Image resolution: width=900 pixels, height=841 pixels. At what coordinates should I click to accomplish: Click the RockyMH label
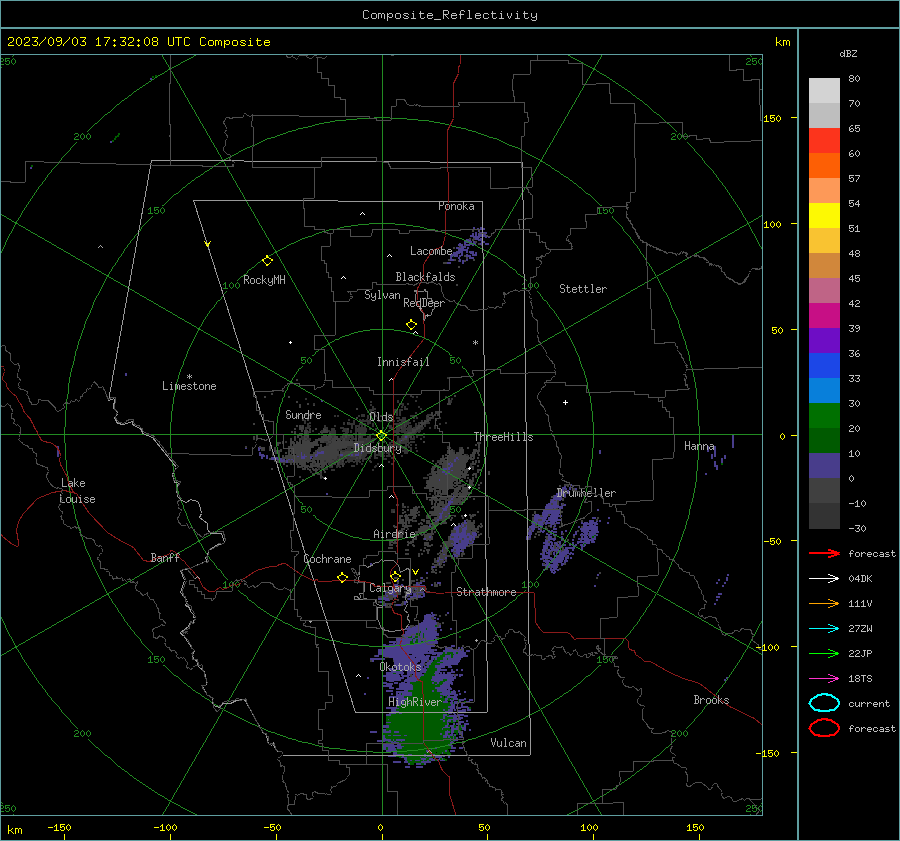[x=264, y=280]
